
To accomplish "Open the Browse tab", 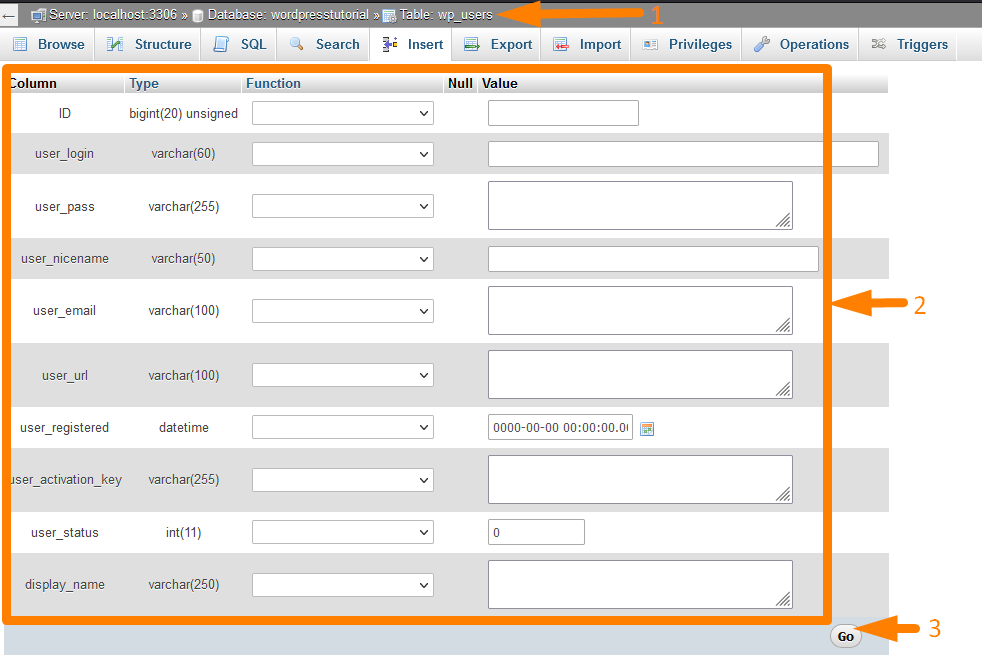I will 48,44.
